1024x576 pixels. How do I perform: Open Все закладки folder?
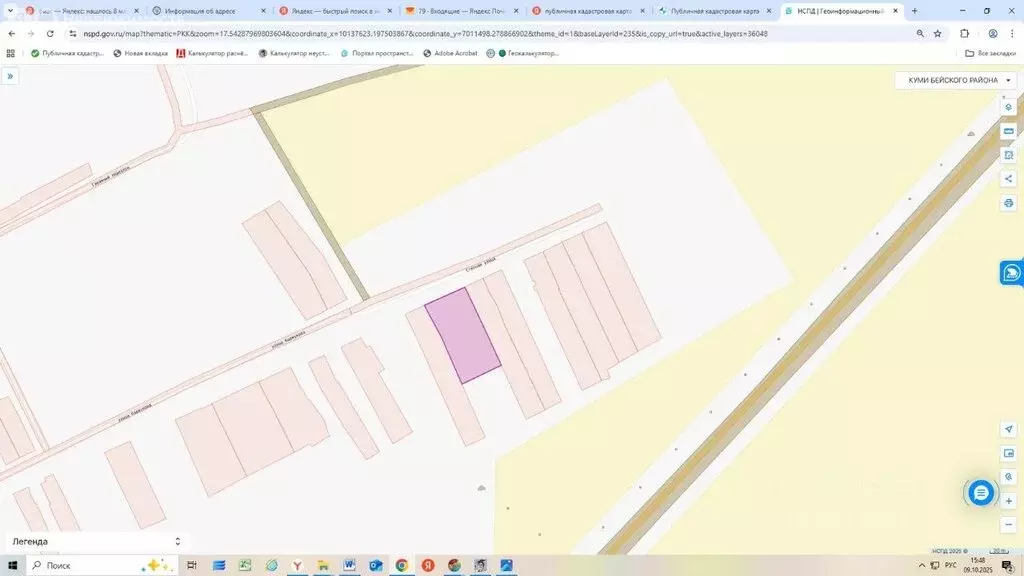(991, 54)
